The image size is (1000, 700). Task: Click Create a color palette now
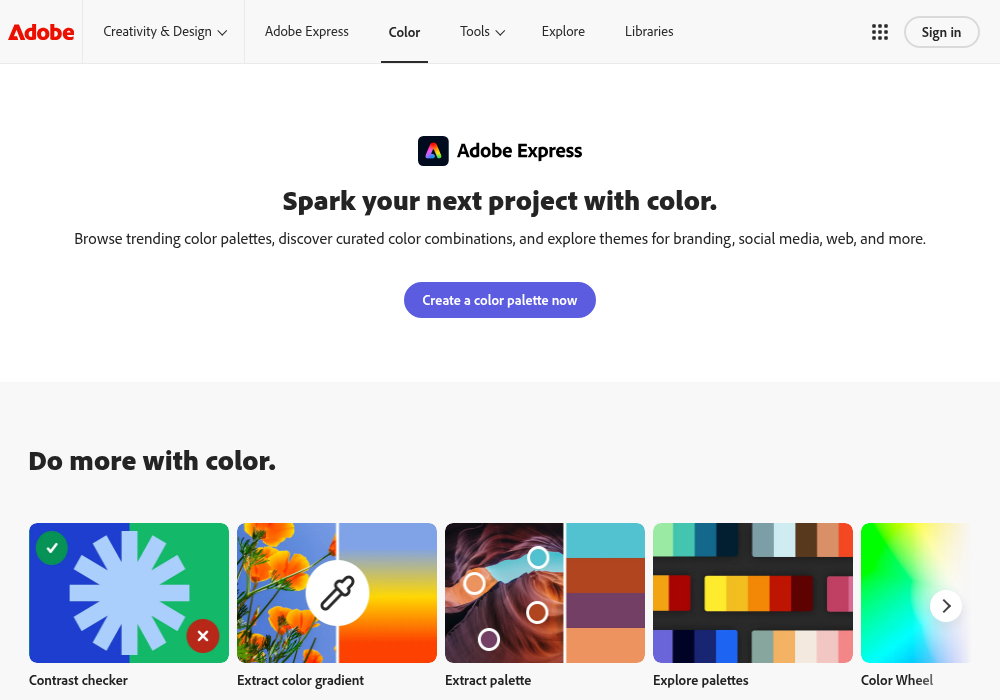point(500,300)
